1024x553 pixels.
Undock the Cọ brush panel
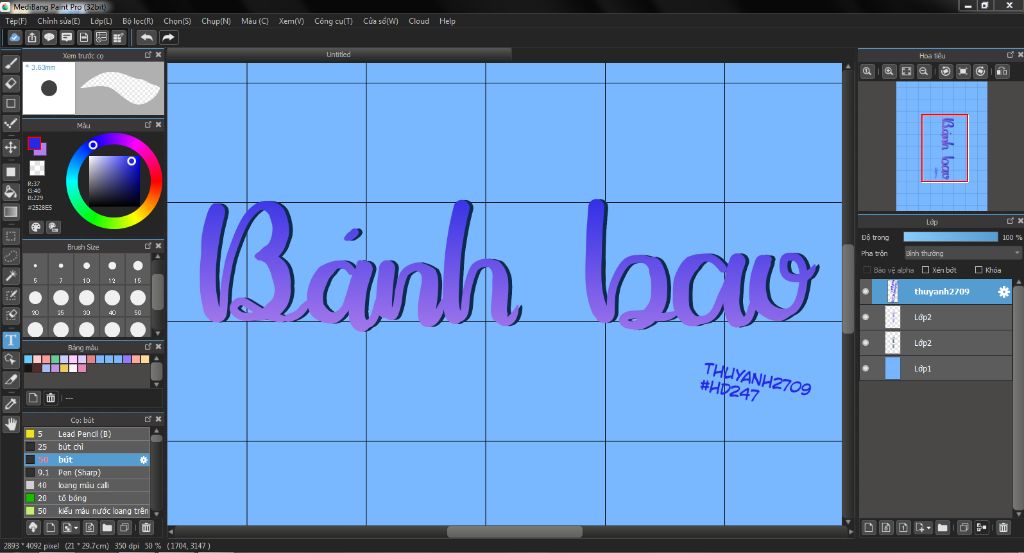click(x=148, y=419)
